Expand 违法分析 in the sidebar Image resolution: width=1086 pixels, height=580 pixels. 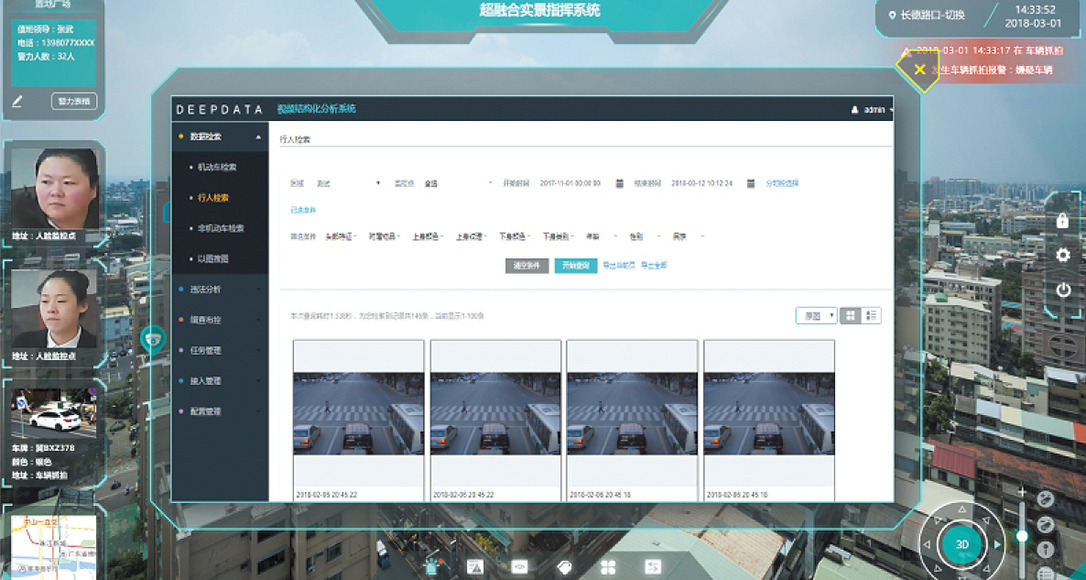220,290
